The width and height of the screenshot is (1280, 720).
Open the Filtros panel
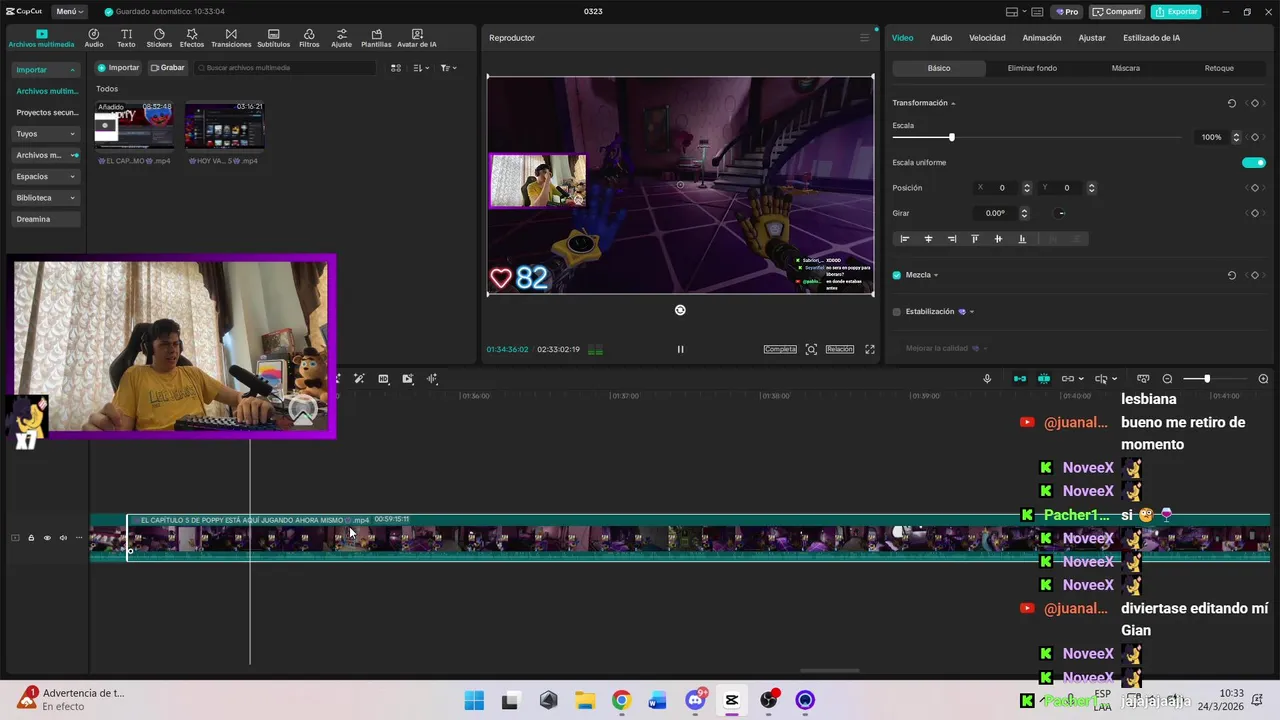309,38
